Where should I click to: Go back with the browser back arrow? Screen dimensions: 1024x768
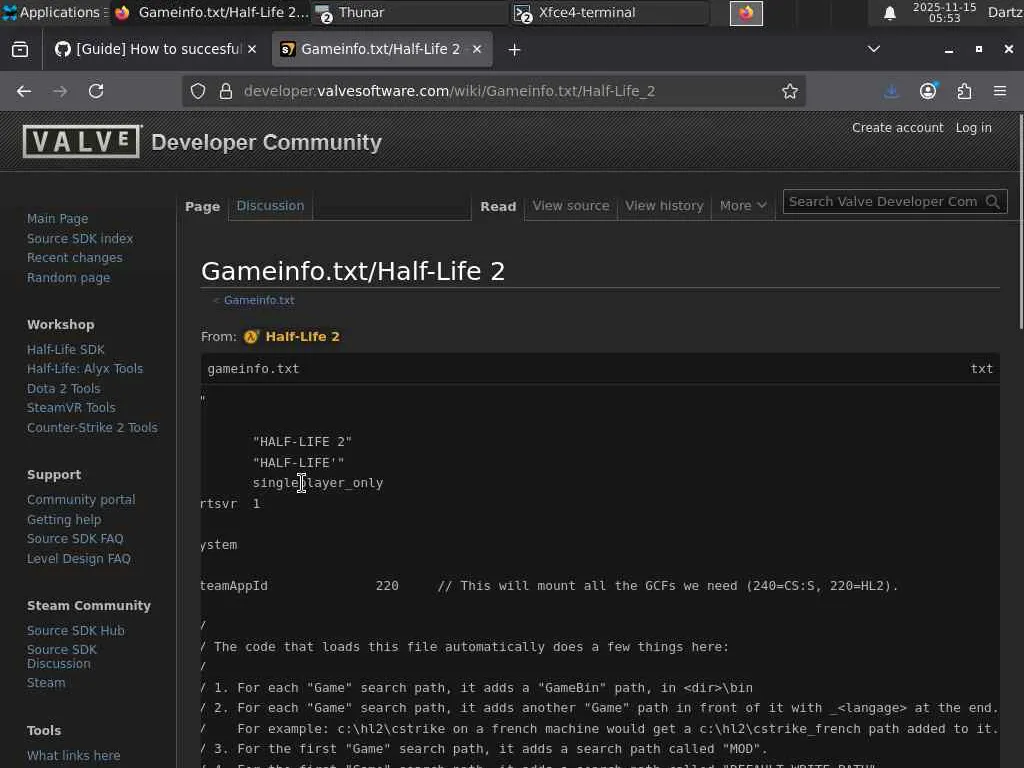(24, 91)
